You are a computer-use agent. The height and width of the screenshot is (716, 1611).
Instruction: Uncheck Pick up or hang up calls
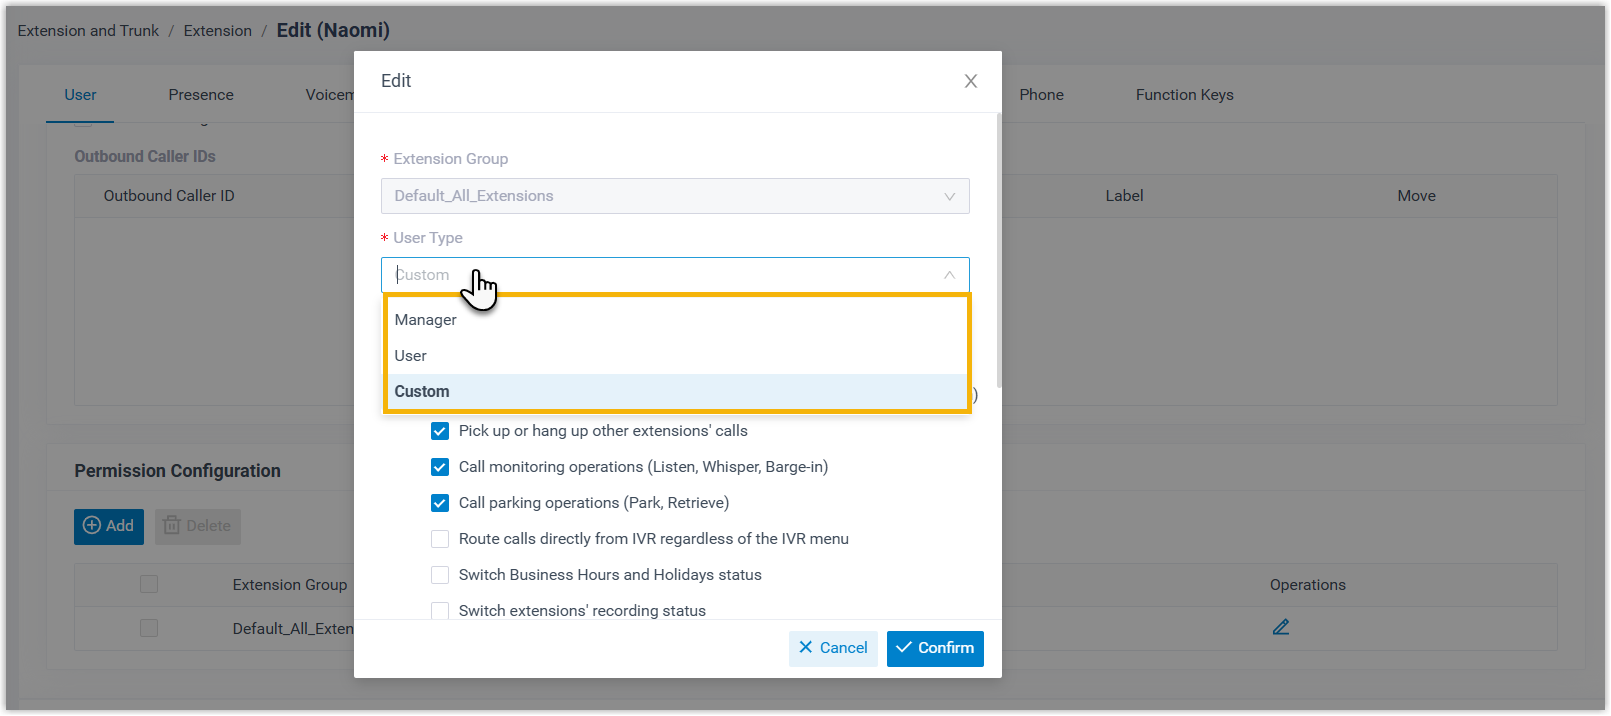pyautogui.click(x=440, y=431)
